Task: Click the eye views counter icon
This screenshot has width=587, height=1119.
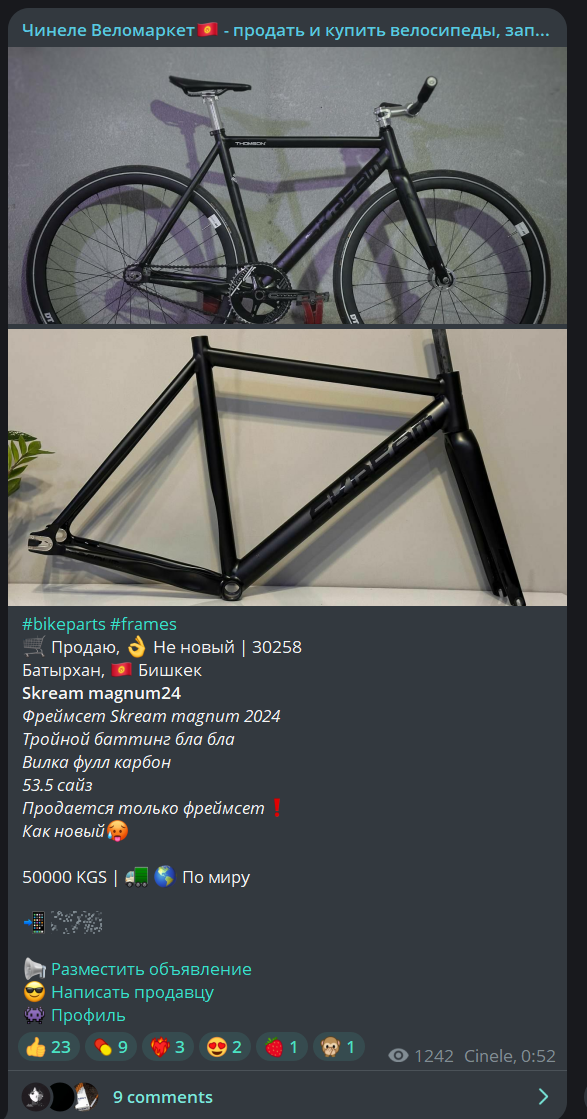Action: tap(398, 1056)
